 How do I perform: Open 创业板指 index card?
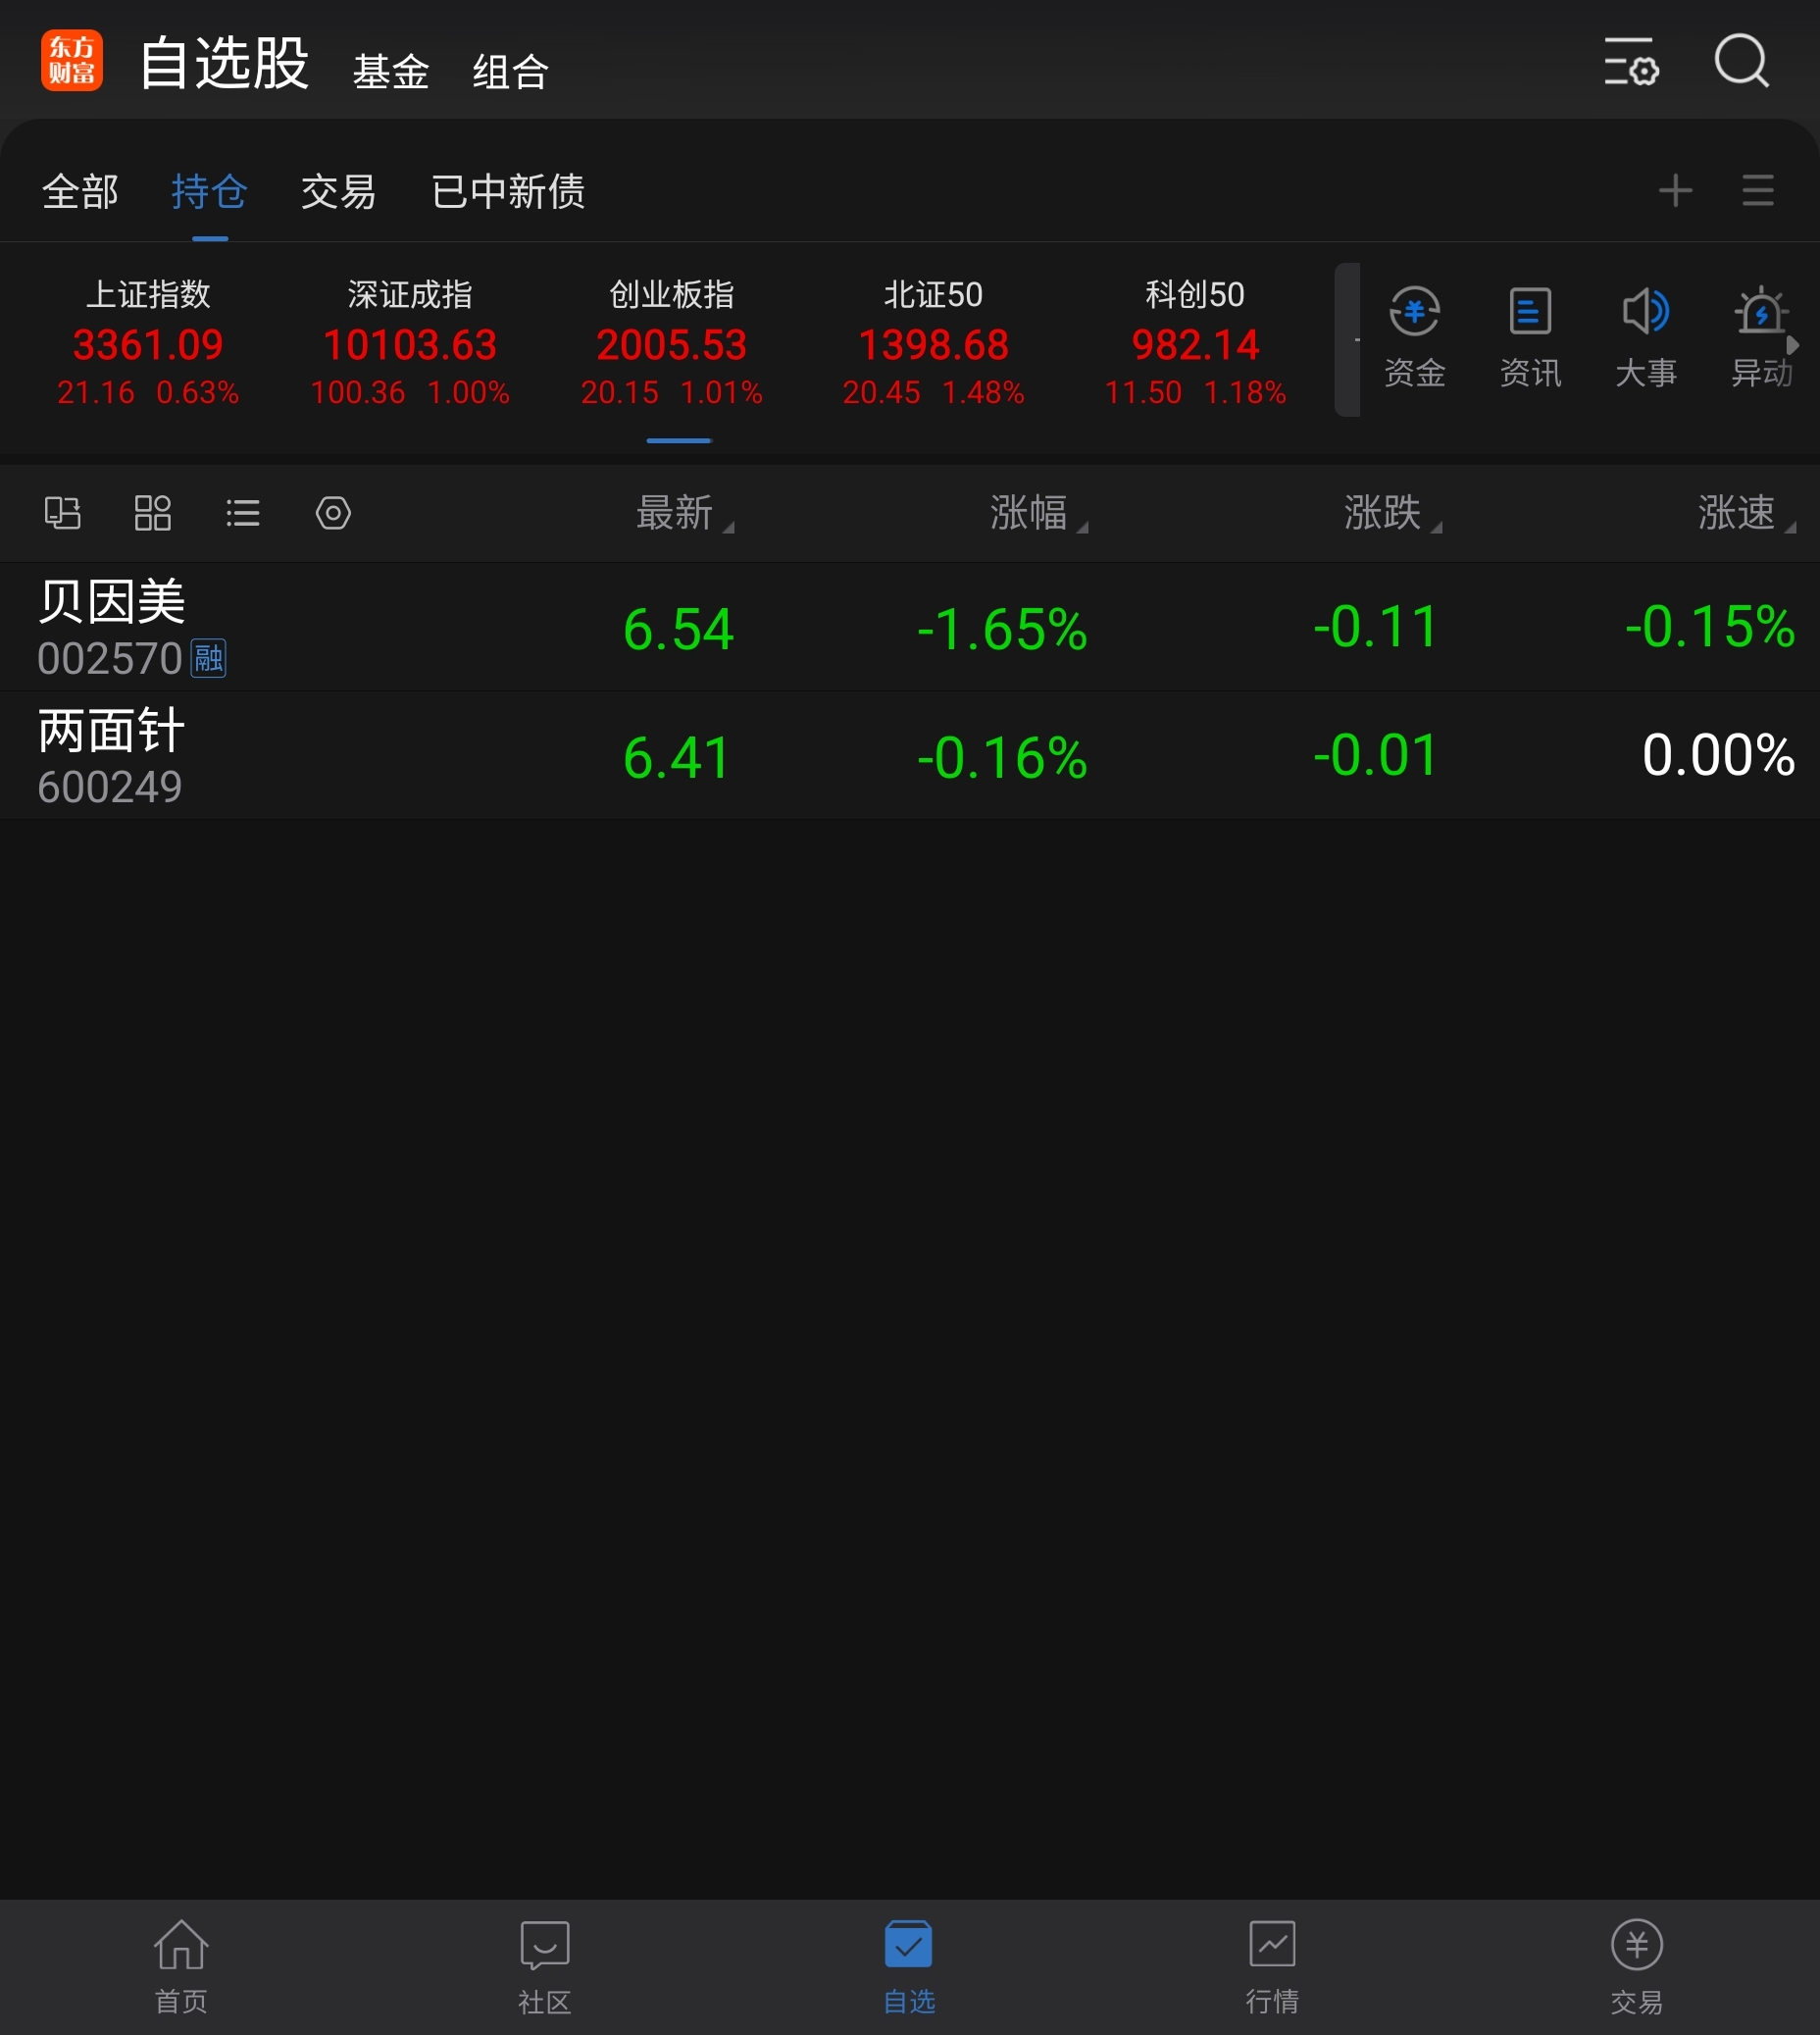pos(671,342)
